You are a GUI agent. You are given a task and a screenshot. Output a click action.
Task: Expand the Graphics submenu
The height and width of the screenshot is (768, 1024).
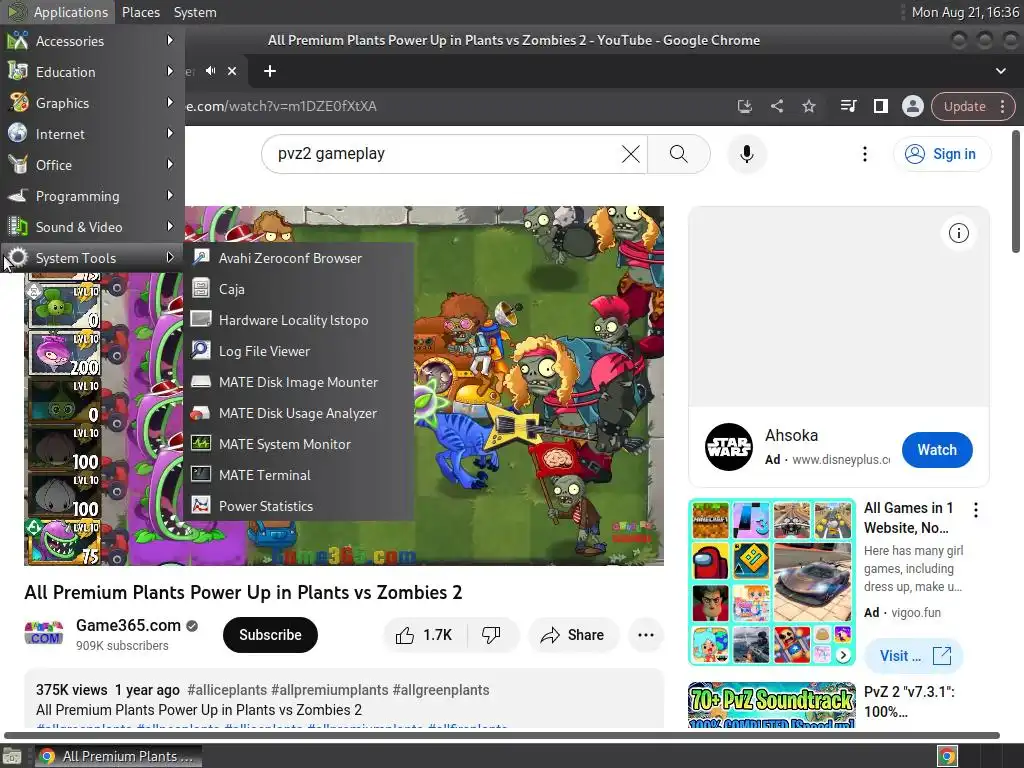[92, 103]
